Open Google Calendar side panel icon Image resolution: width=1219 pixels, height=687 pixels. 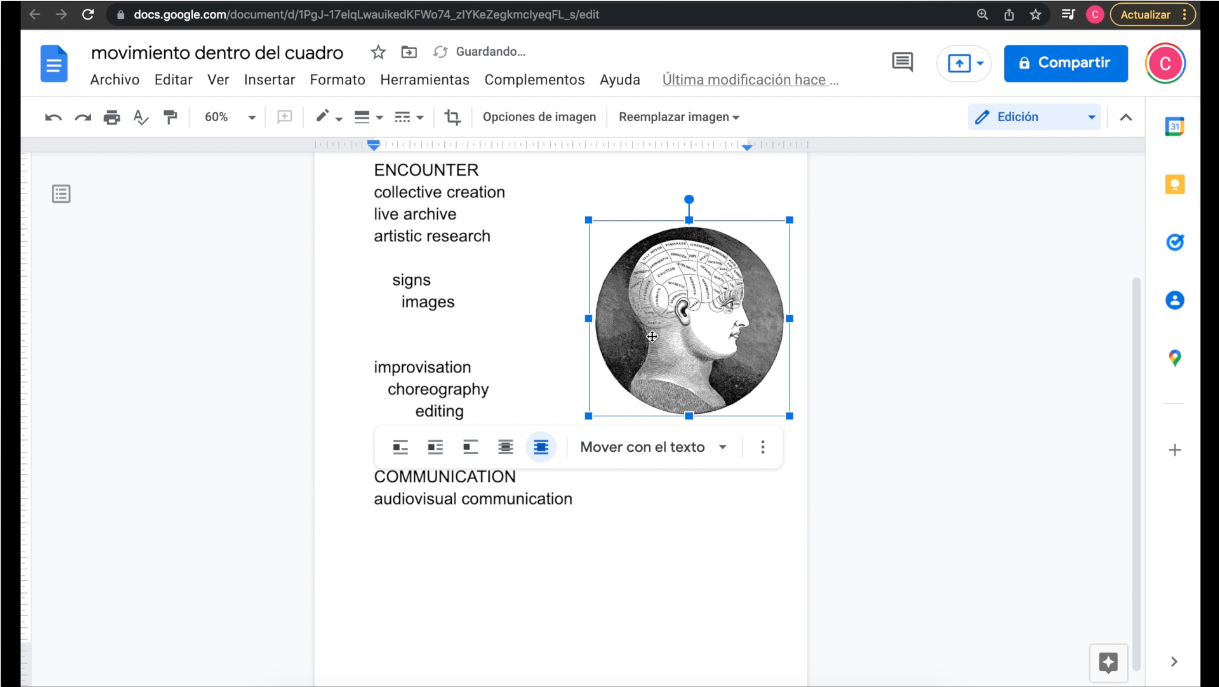pyautogui.click(x=1174, y=127)
